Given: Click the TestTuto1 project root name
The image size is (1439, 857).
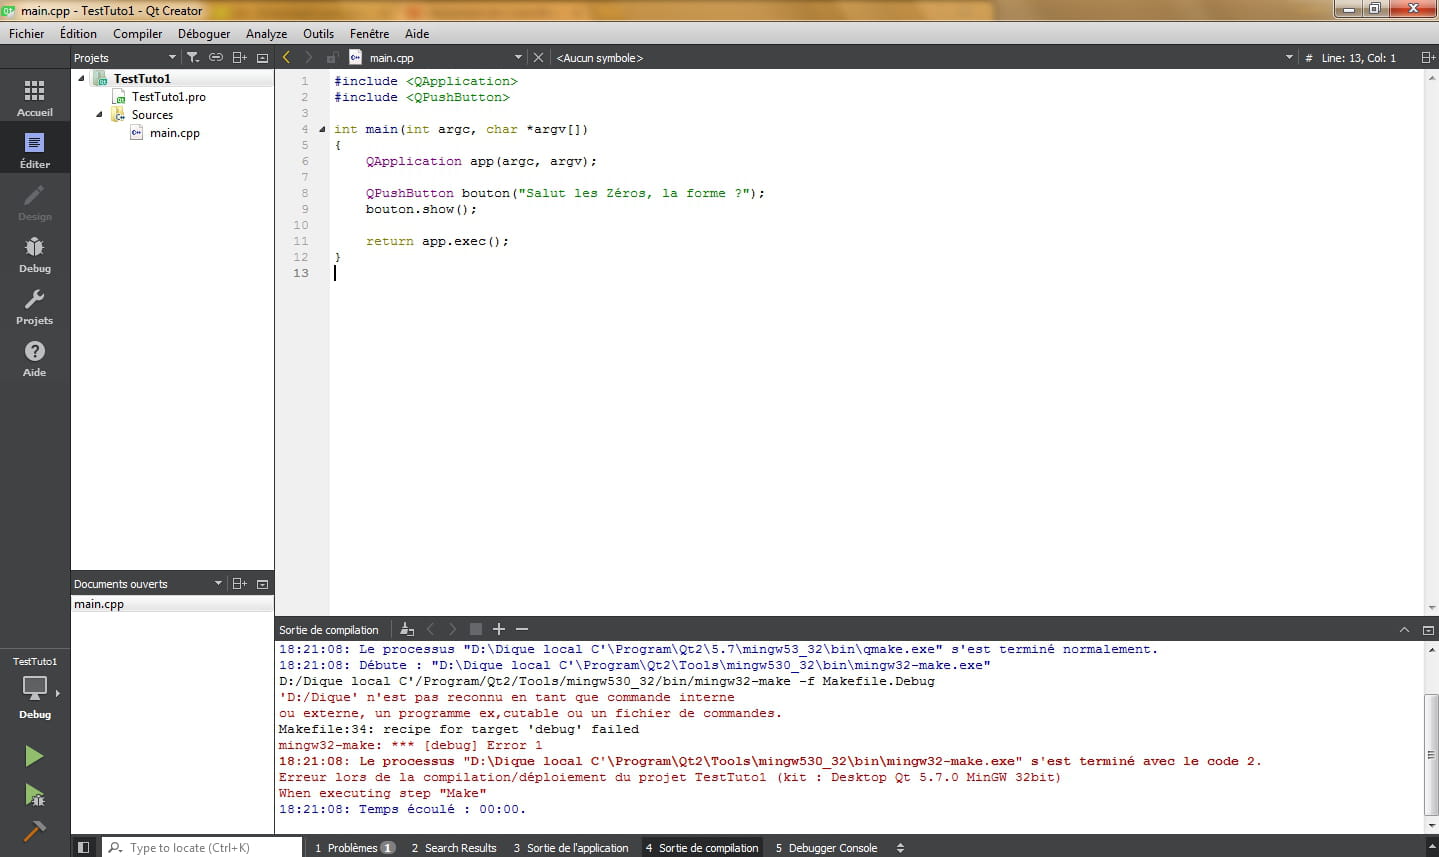Looking at the screenshot, I should 142,78.
